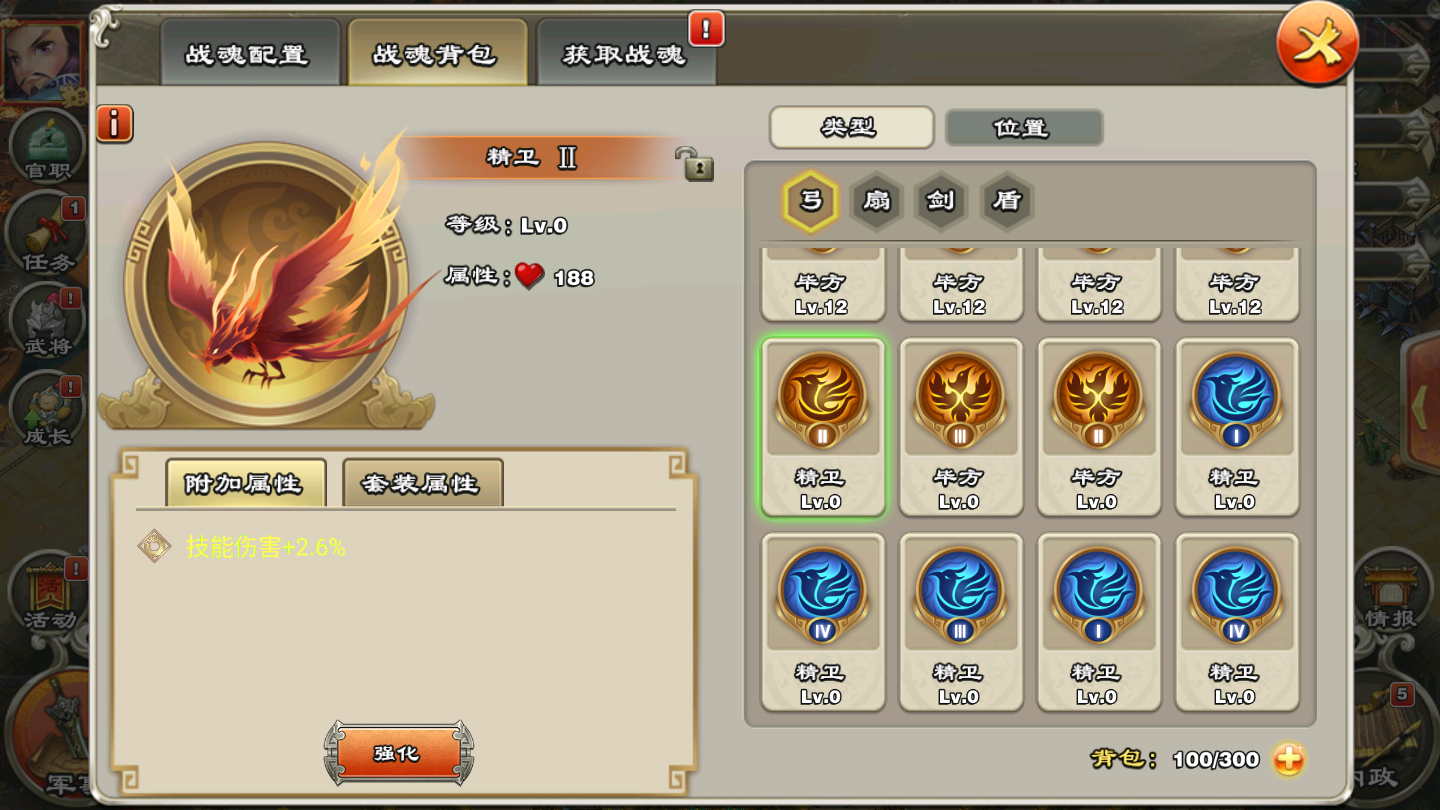1440x810 pixels.
Task: Pick the blue 精卫 III soul
Action: (x=960, y=622)
